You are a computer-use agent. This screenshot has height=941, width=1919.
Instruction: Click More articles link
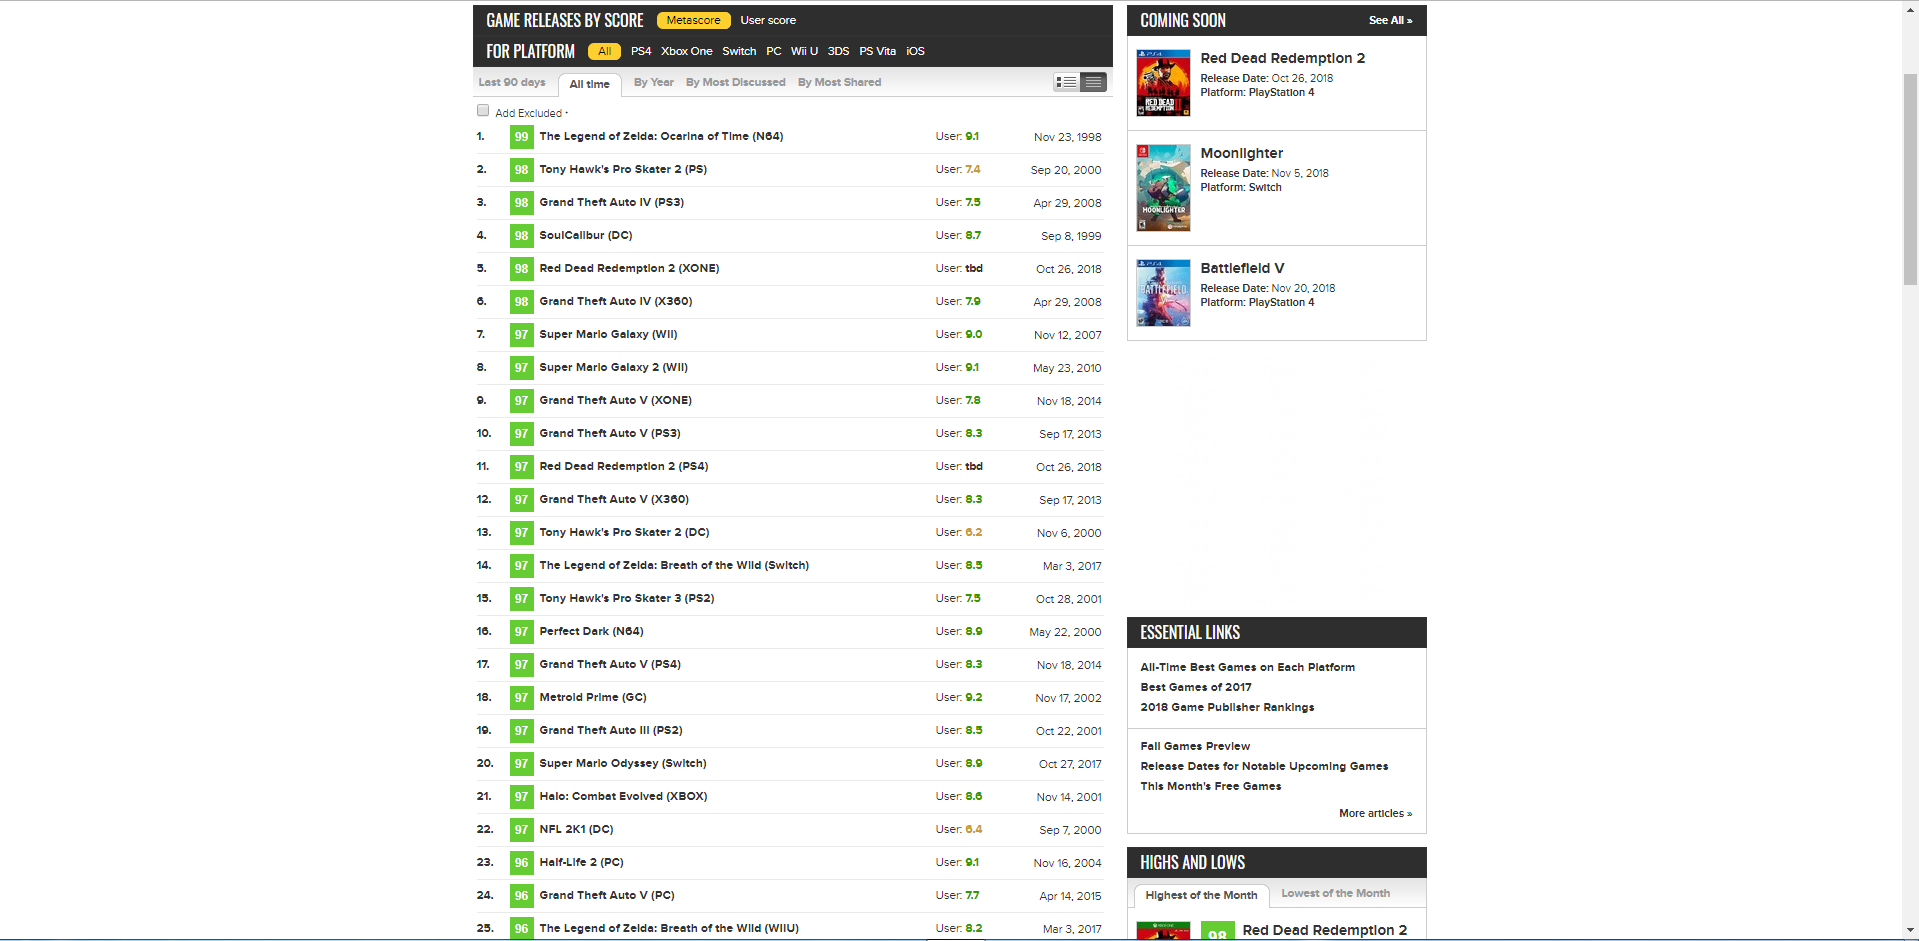[x=1375, y=813]
